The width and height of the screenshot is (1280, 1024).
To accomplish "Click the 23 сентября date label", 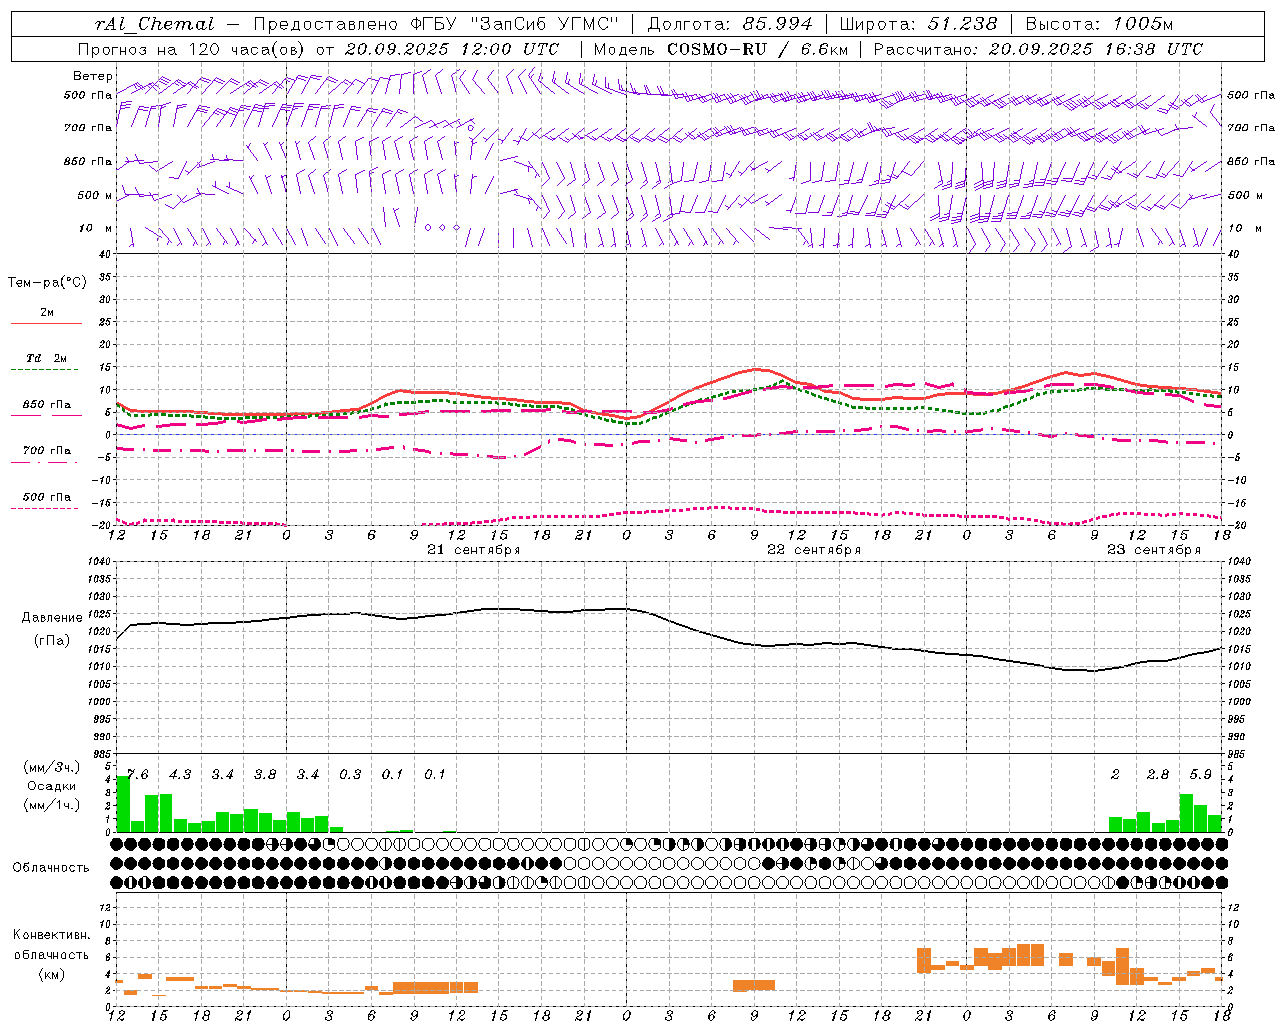I will pyautogui.click(x=1154, y=550).
